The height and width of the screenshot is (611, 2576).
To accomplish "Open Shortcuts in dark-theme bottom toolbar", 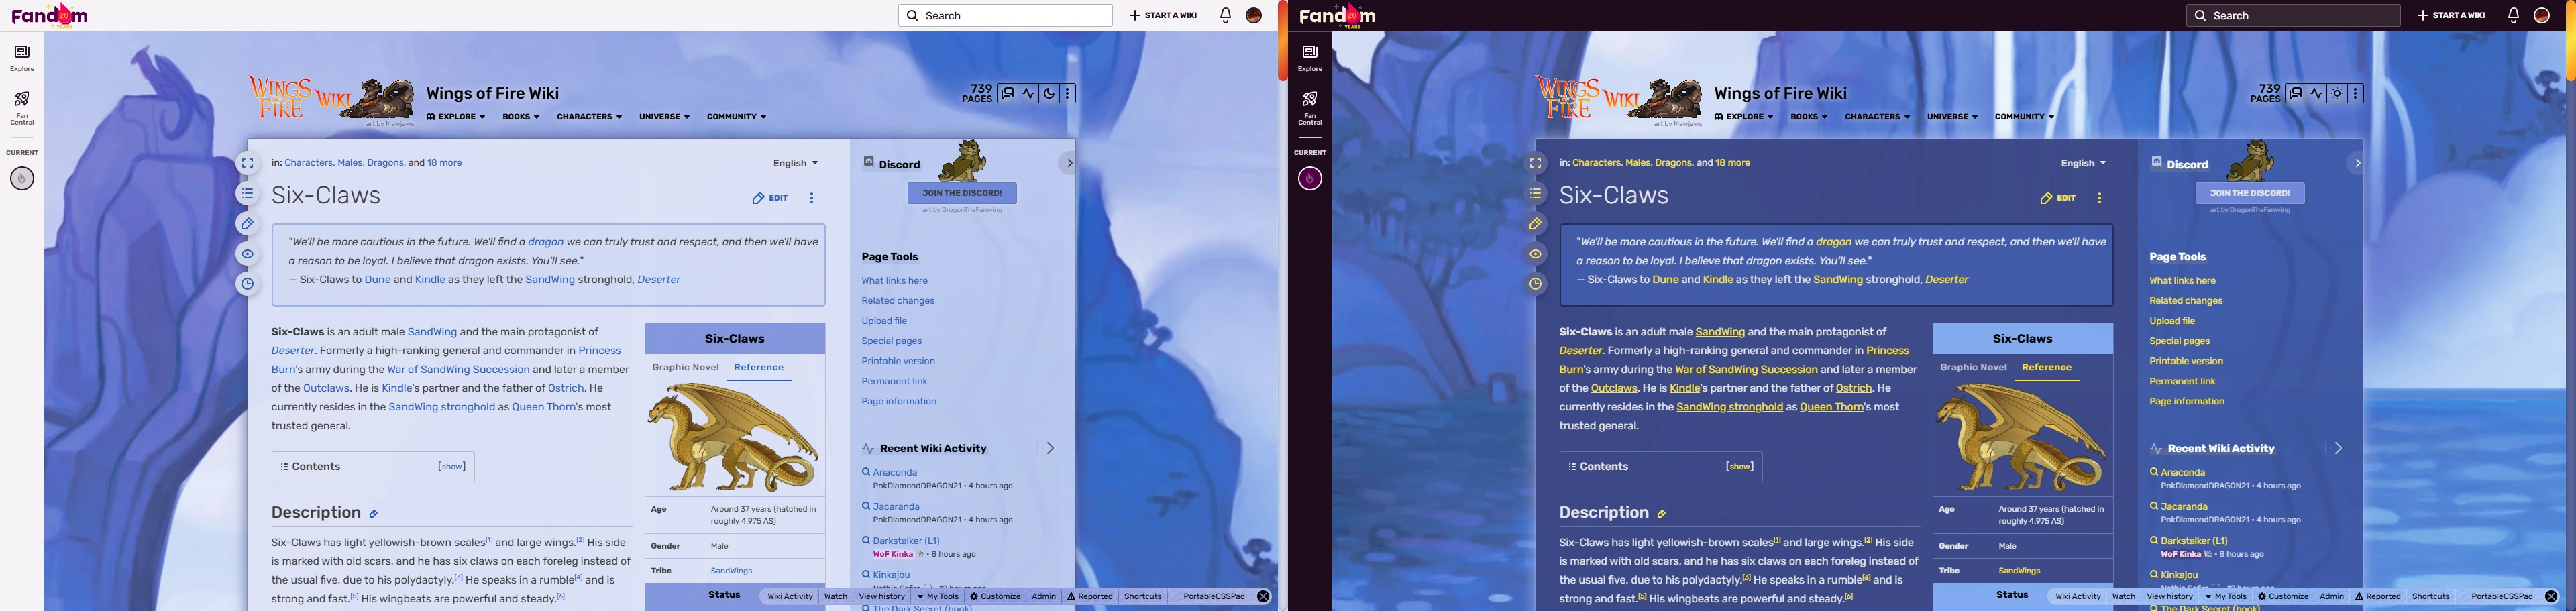I will tap(2431, 597).
